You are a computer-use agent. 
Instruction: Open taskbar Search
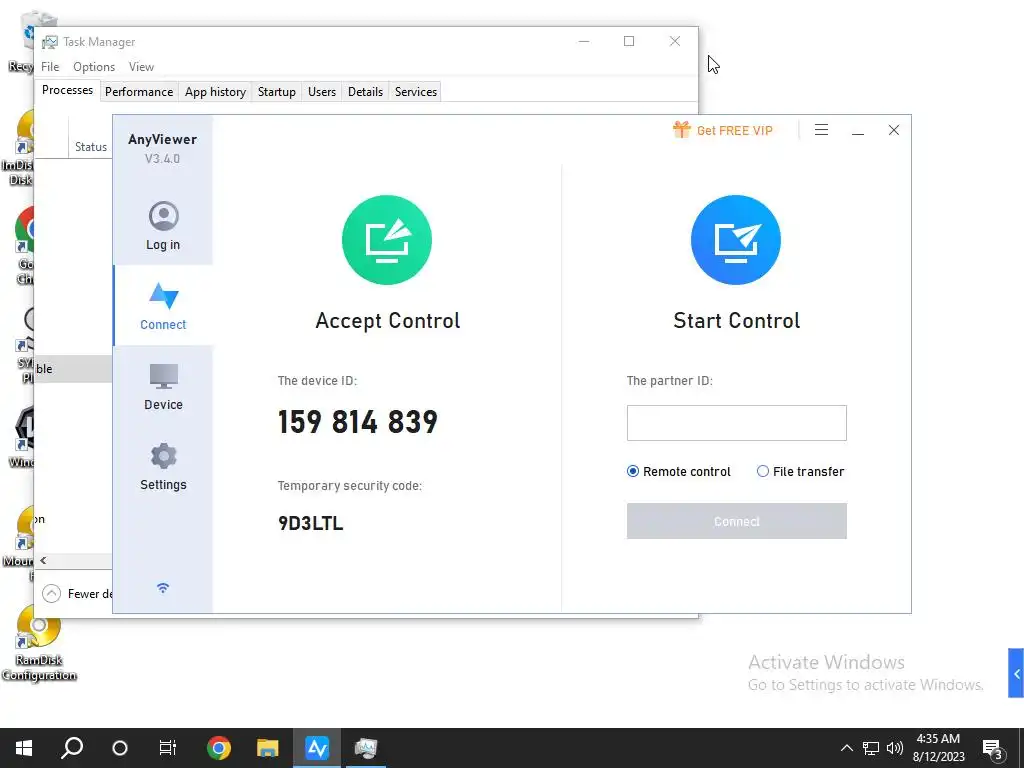click(x=72, y=748)
